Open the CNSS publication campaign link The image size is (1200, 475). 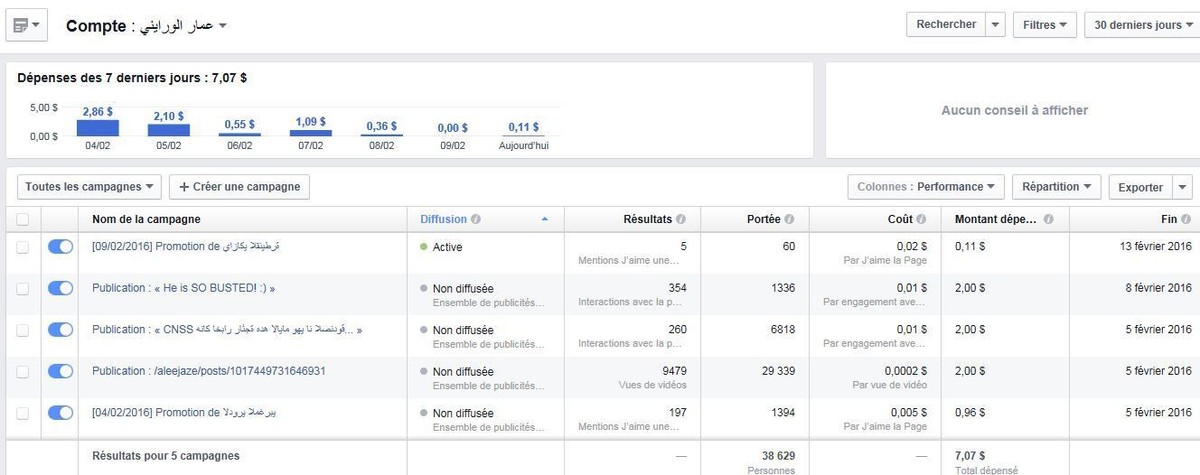[x=227, y=330]
